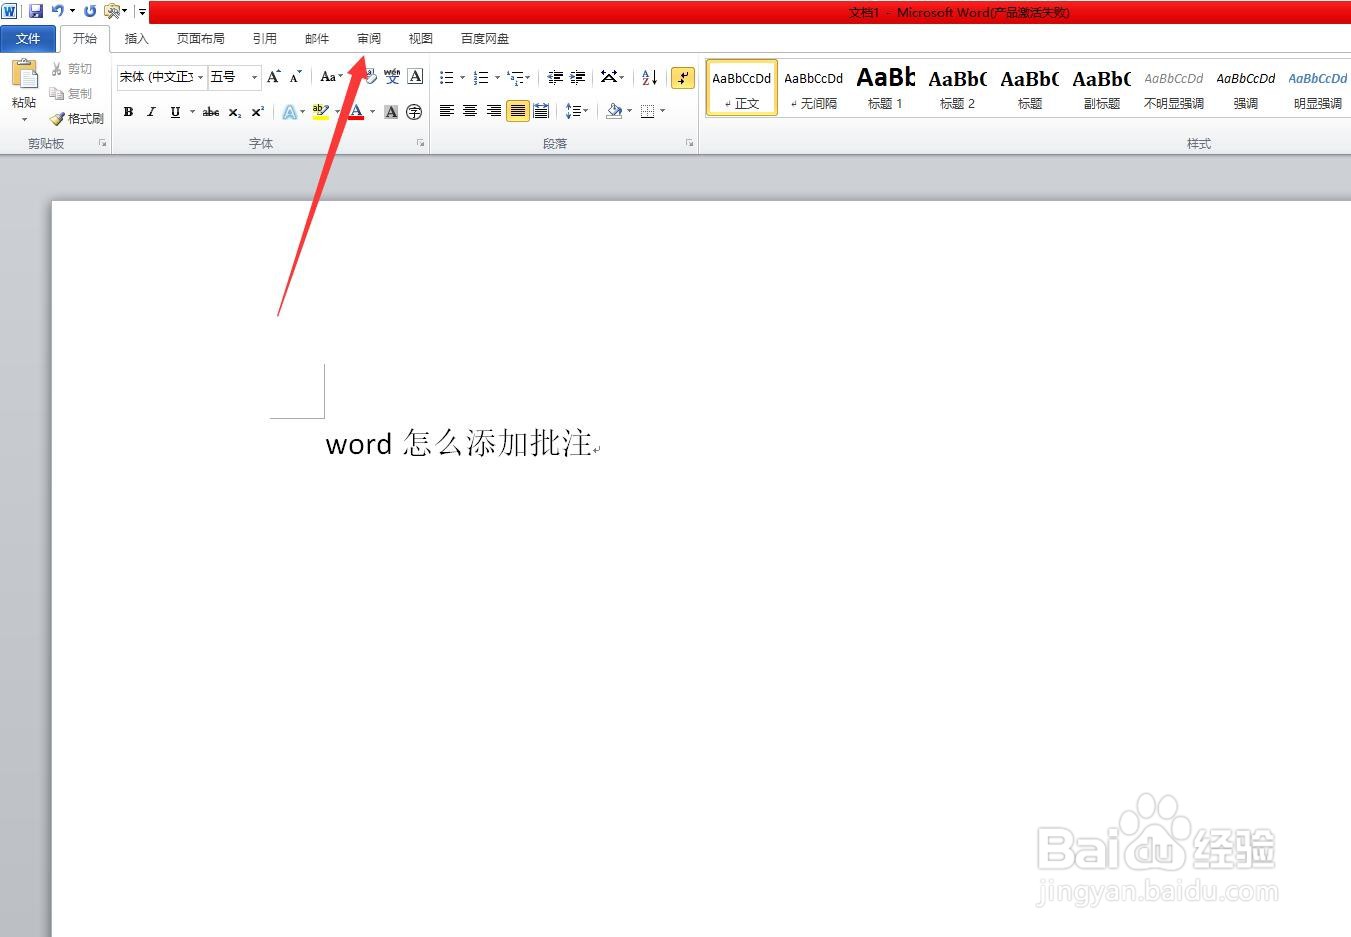Image resolution: width=1351 pixels, height=937 pixels.
Task: Open the font size dropdown (五号)
Action: pos(254,77)
